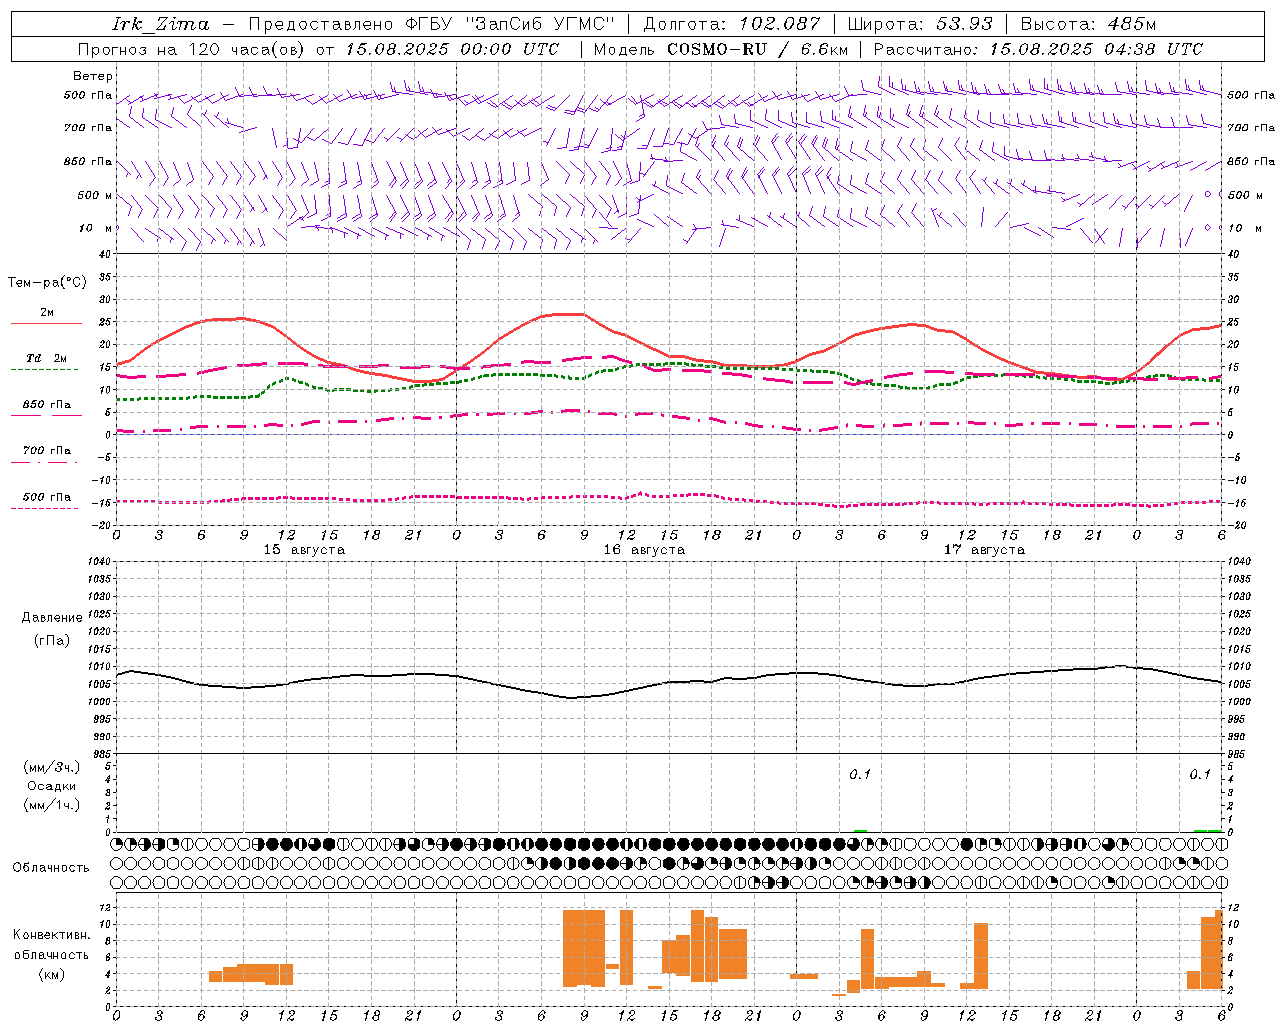
Task: Select the "(мм/1ч.)" precipitation unit label
Action: 52,804
